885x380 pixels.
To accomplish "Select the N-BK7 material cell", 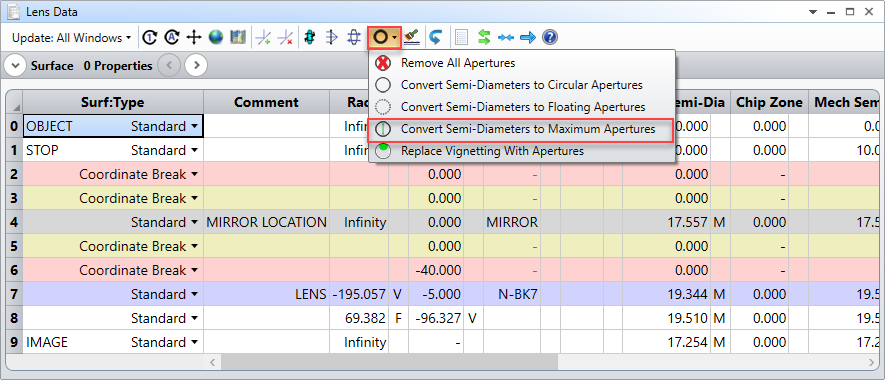I will (x=511, y=294).
